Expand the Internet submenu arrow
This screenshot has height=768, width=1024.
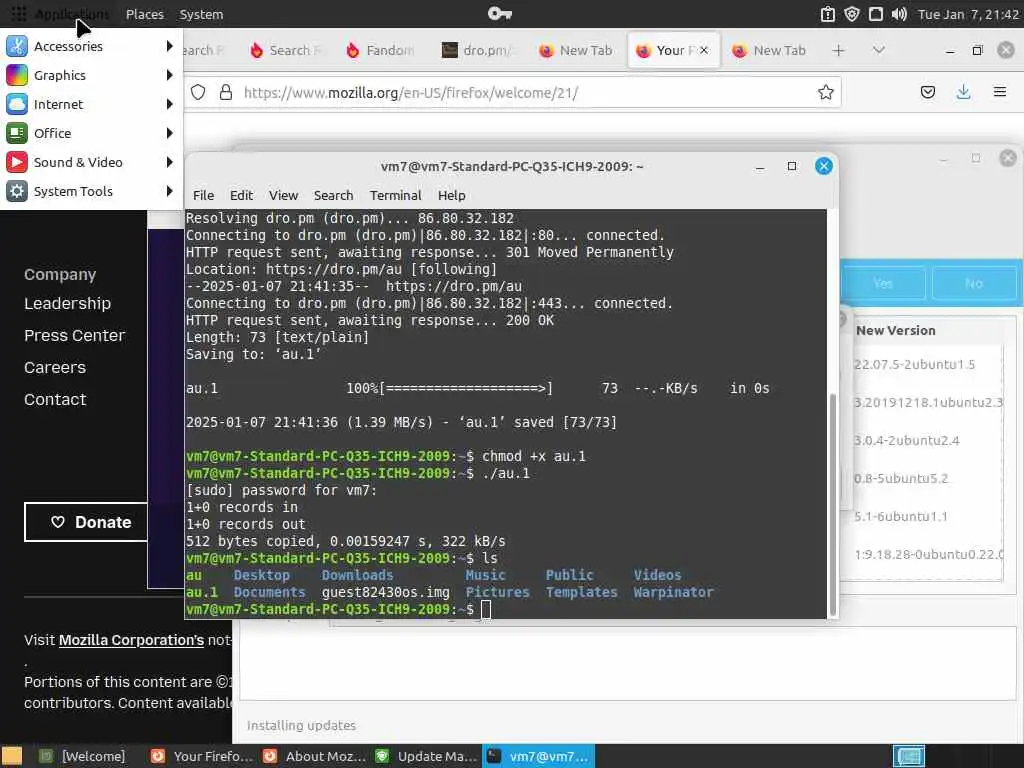pyautogui.click(x=169, y=104)
